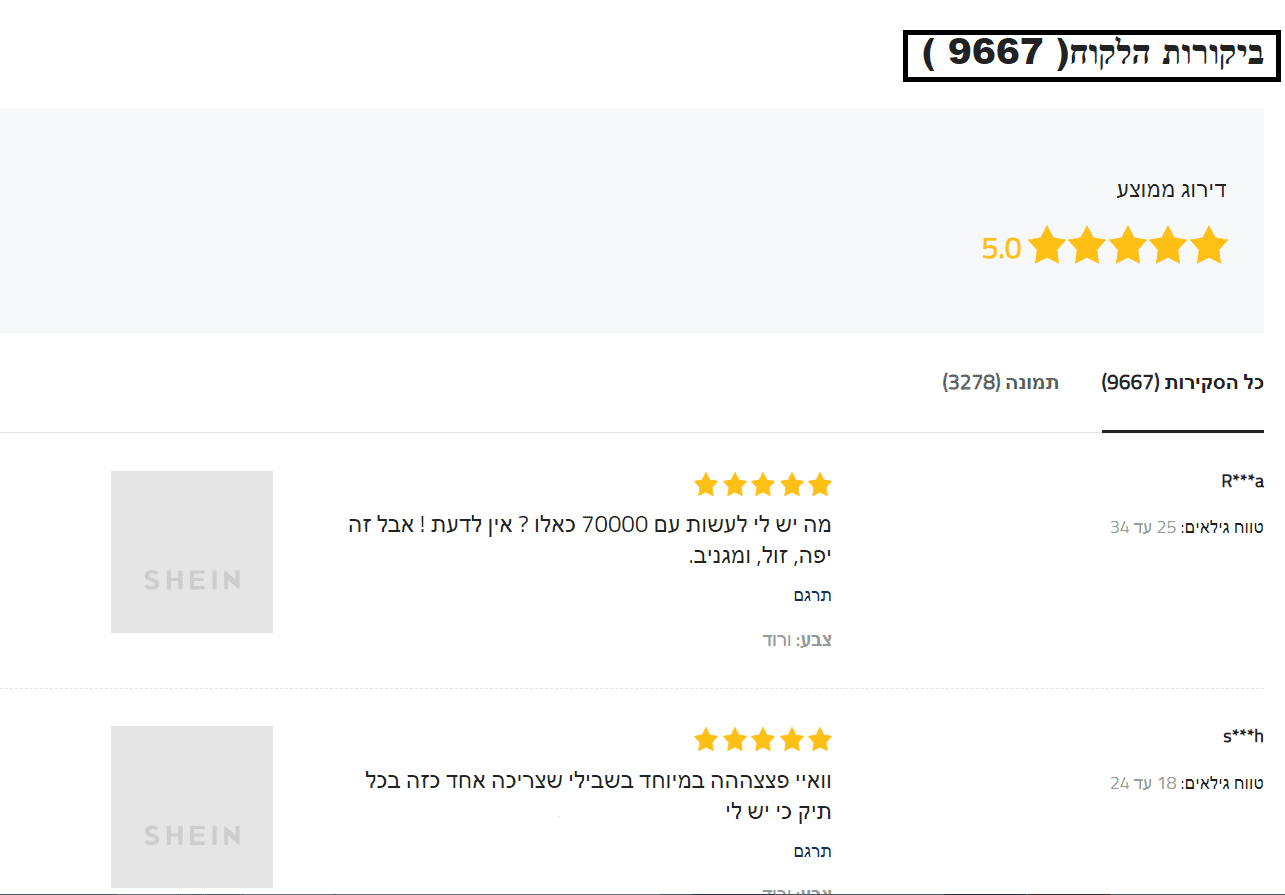
Task: Click the review text mentioning 70000
Action: [590, 540]
